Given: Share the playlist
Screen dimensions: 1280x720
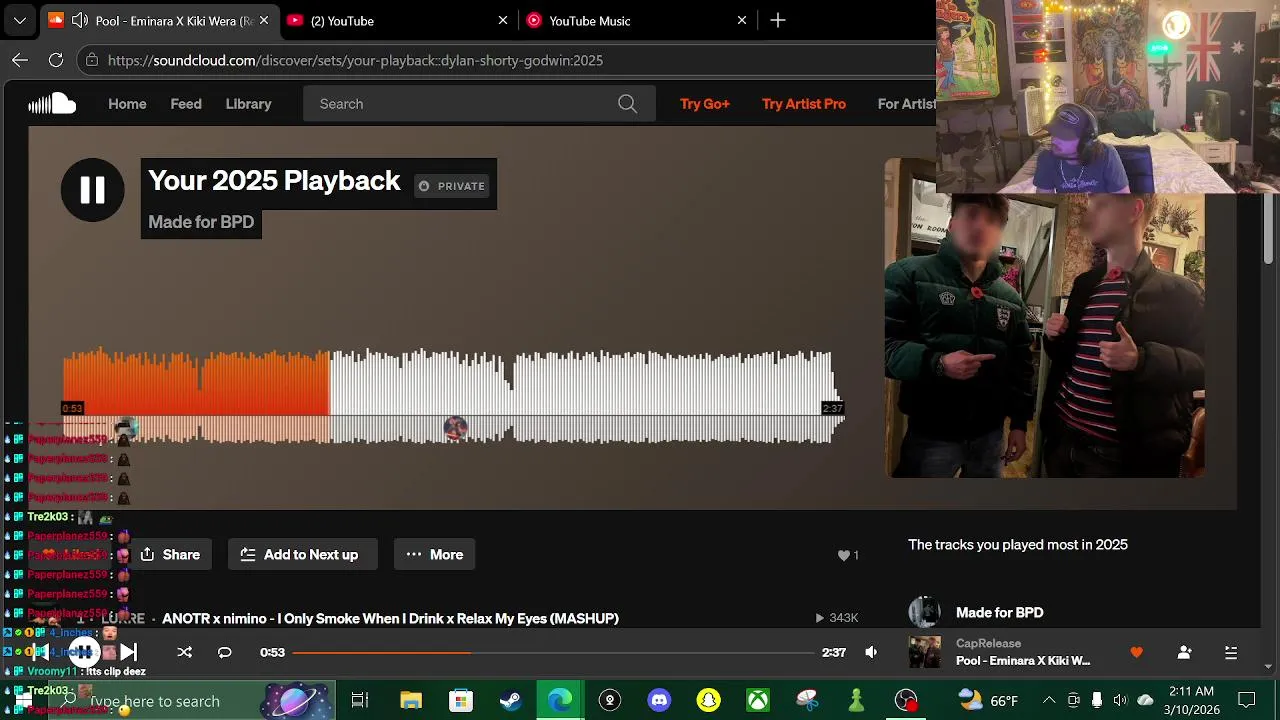Looking at the screenshot, I should (x=170, y=554).
